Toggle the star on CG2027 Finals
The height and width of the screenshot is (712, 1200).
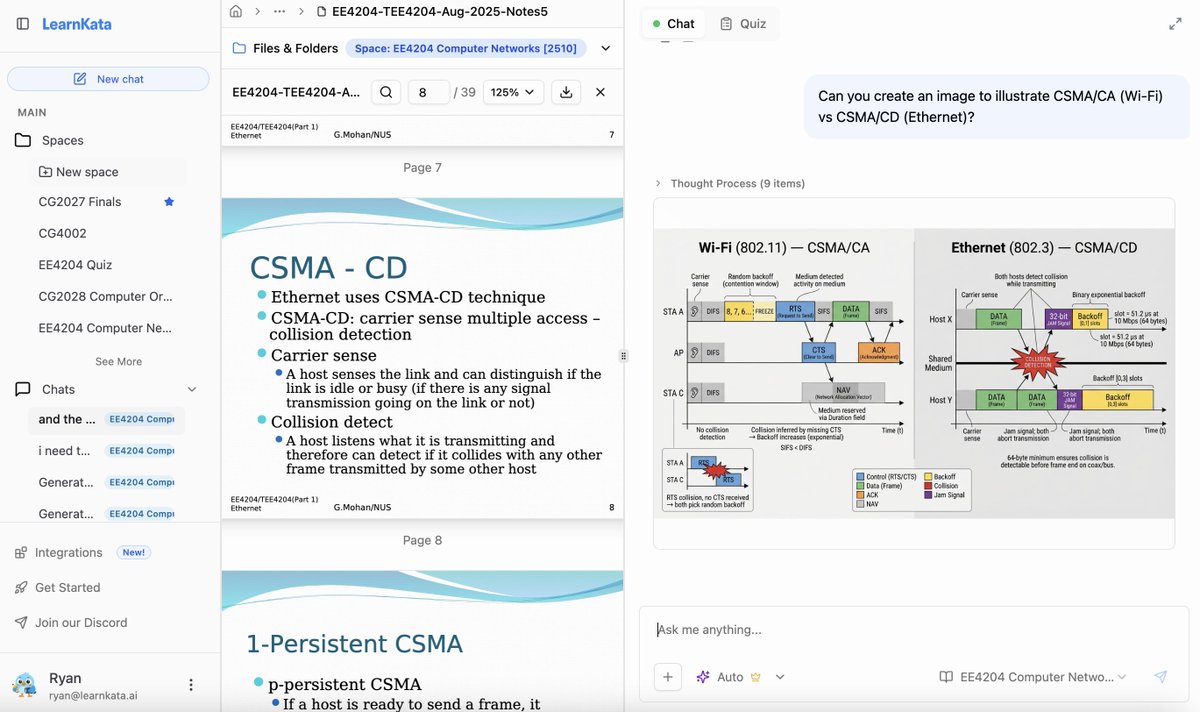pyautogui.click(x=168, y=202)
